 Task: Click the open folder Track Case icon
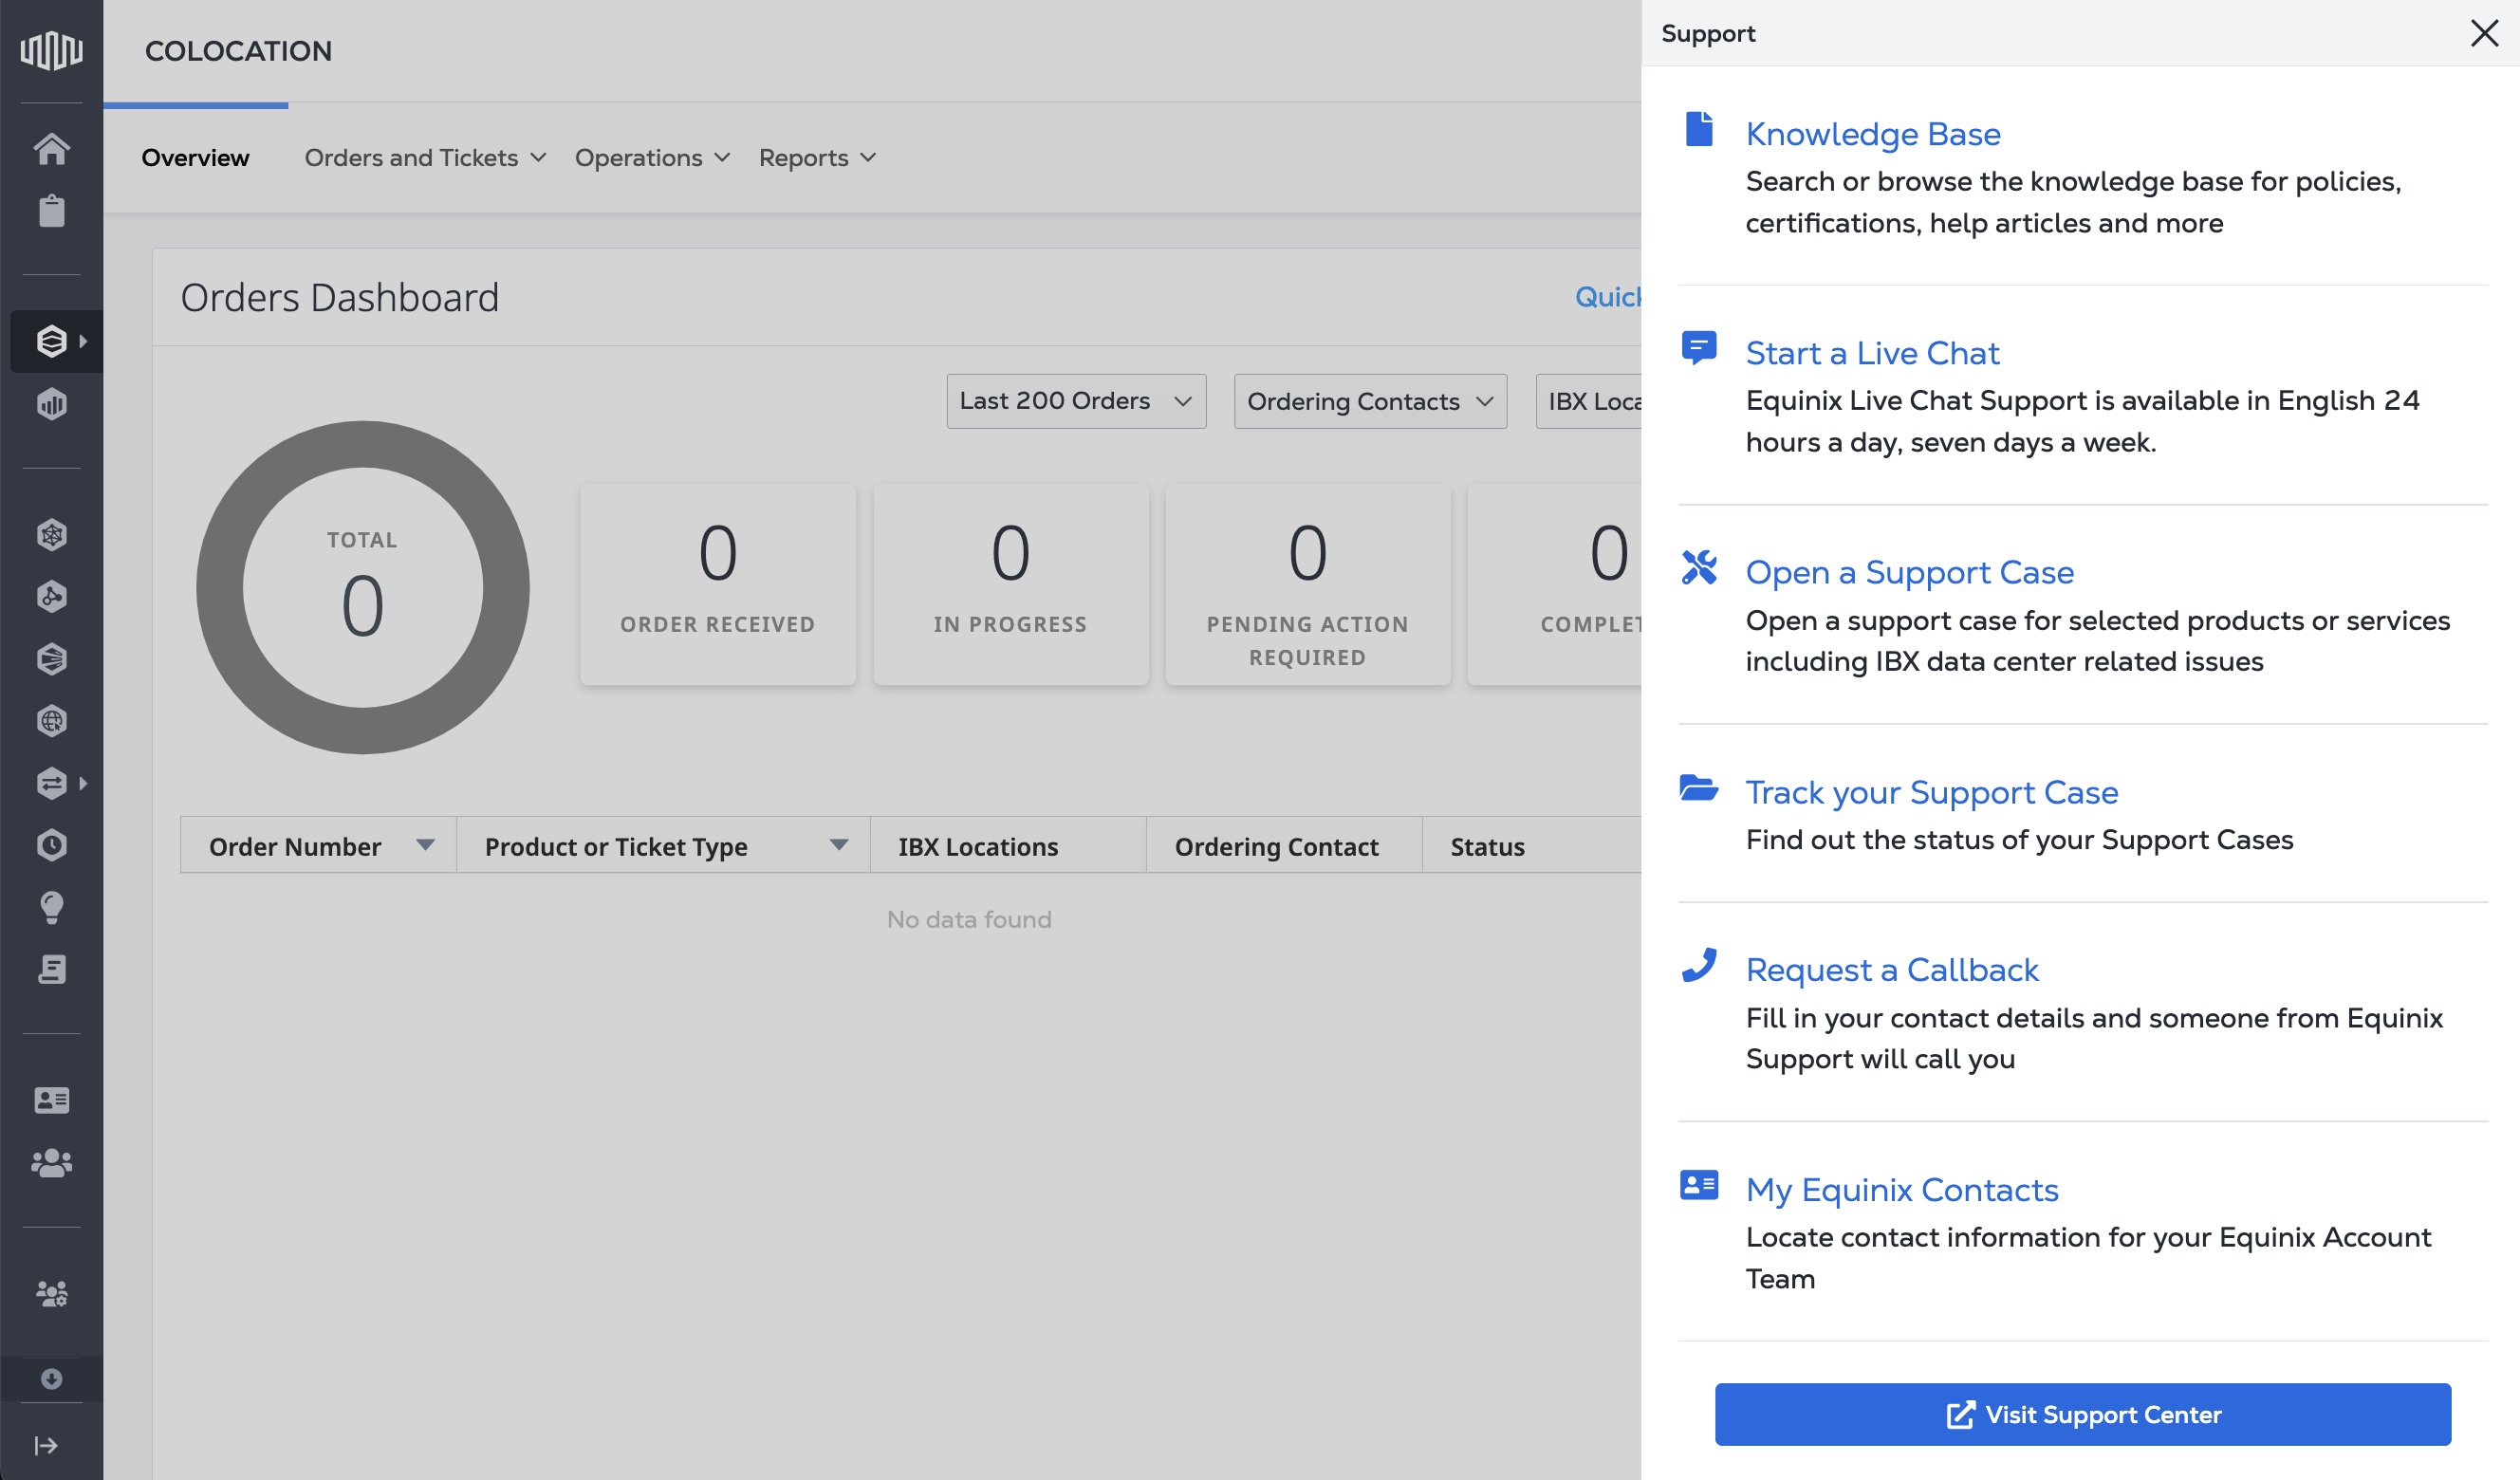tap(1699, 788)
